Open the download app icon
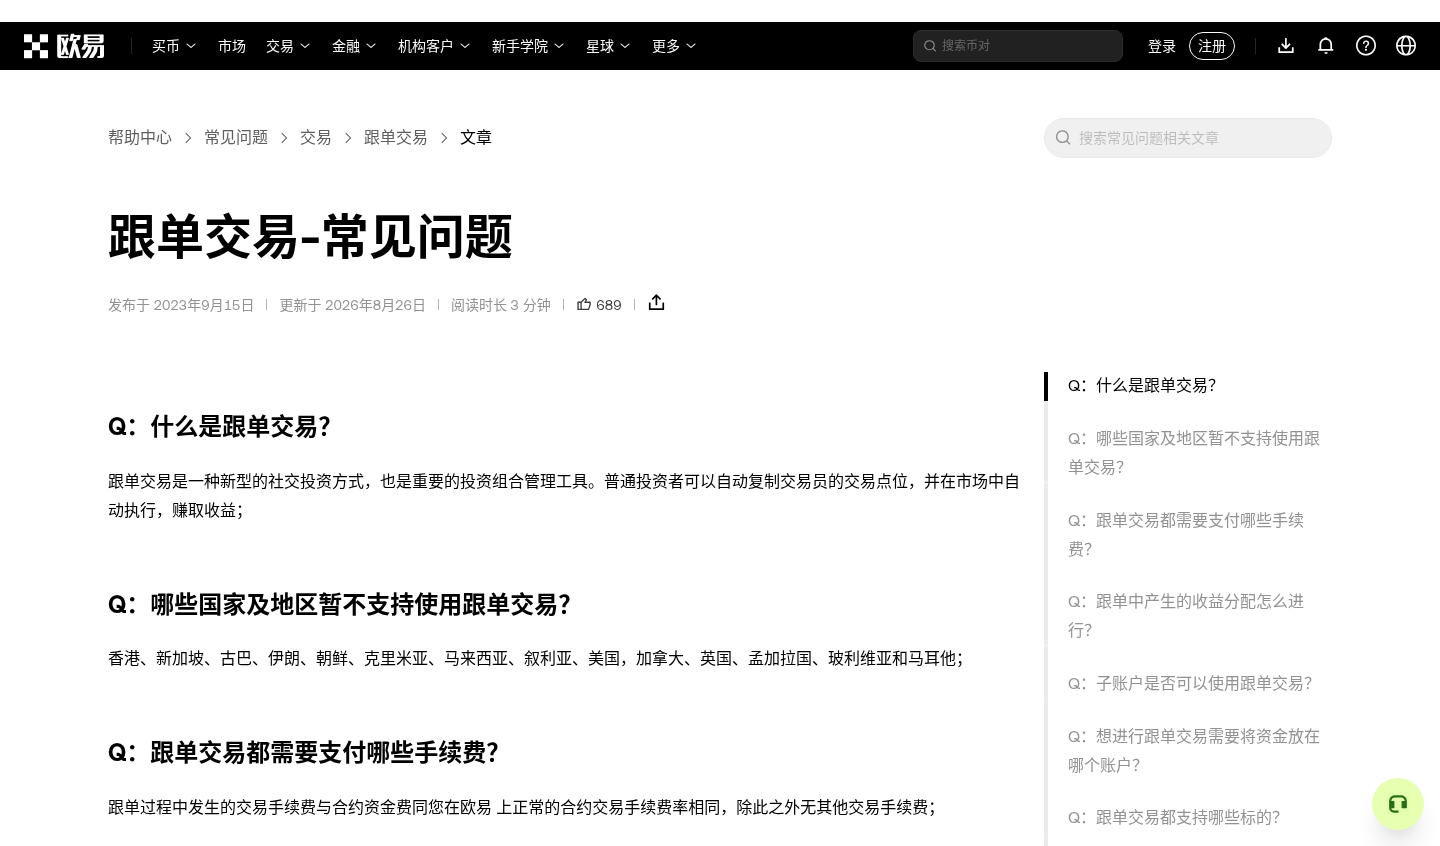1440x846 pixels. click(x=1286, y=46)
